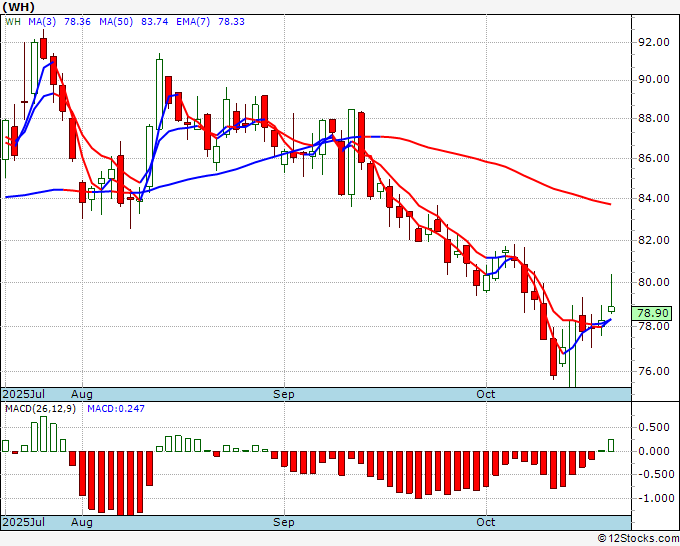
Task: Click the (WH) ticker title
Action: click(19, 7)
